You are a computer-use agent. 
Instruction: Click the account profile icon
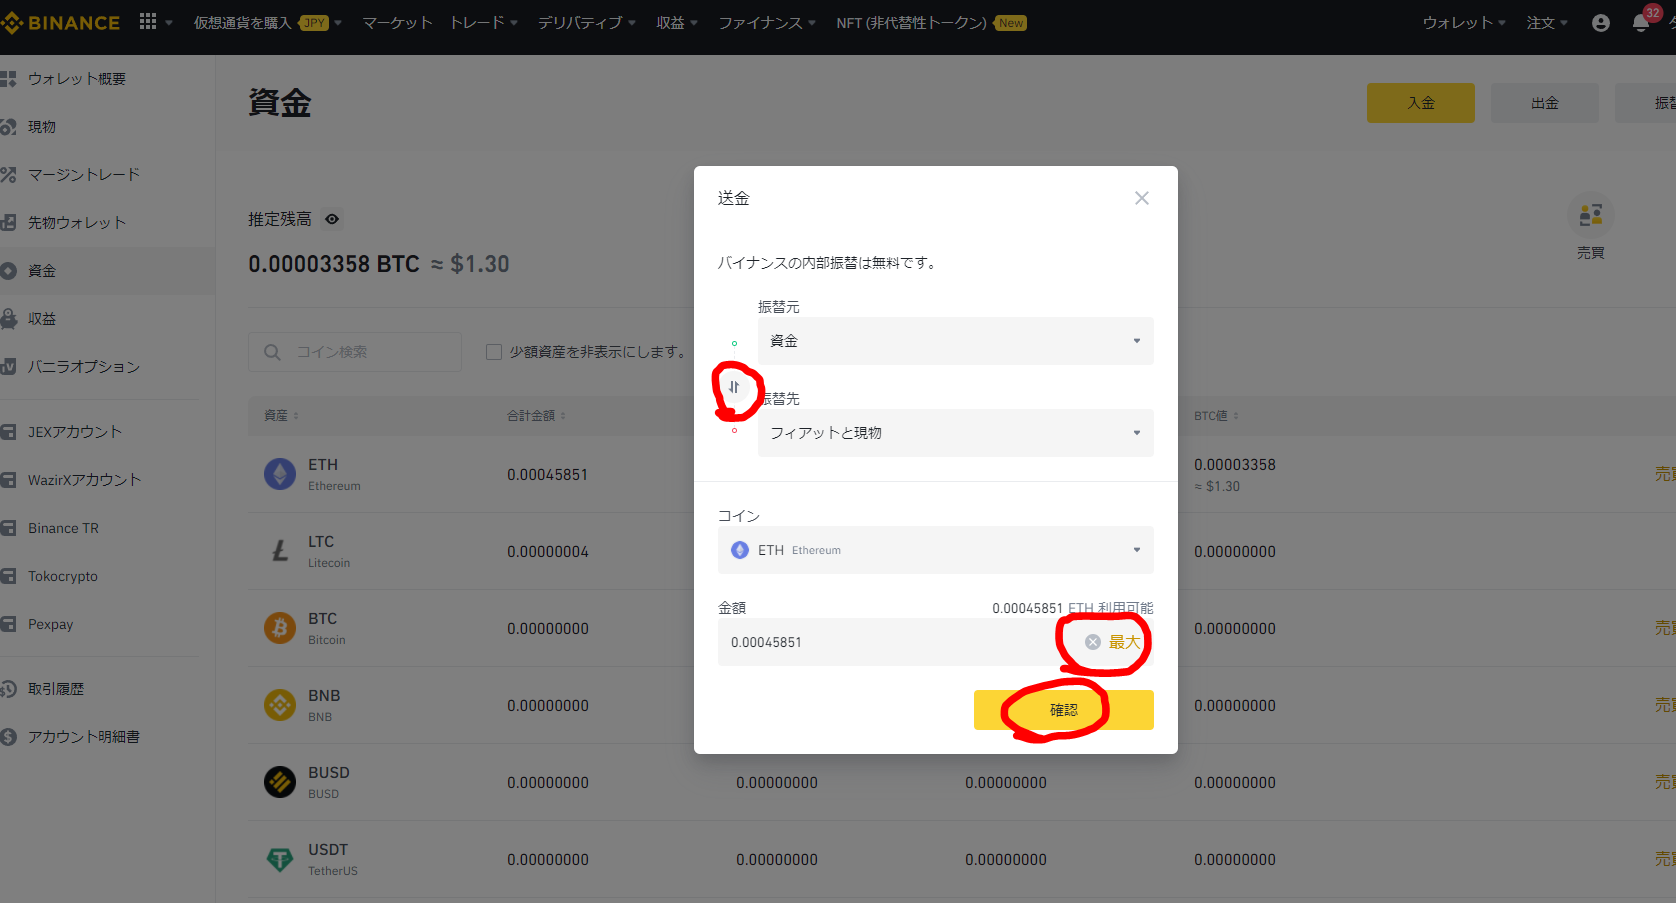1601,22
